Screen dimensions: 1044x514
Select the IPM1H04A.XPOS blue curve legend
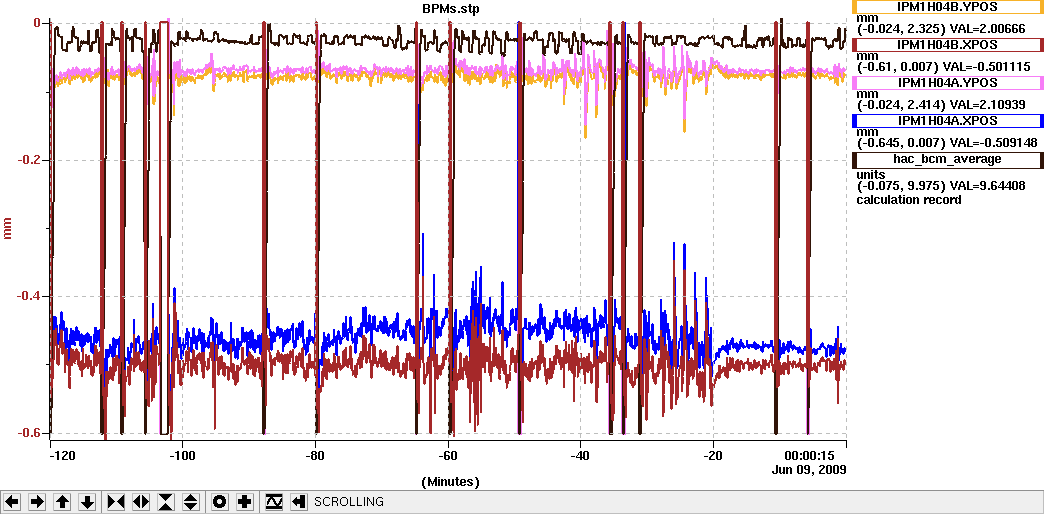[x=947, y=121]
